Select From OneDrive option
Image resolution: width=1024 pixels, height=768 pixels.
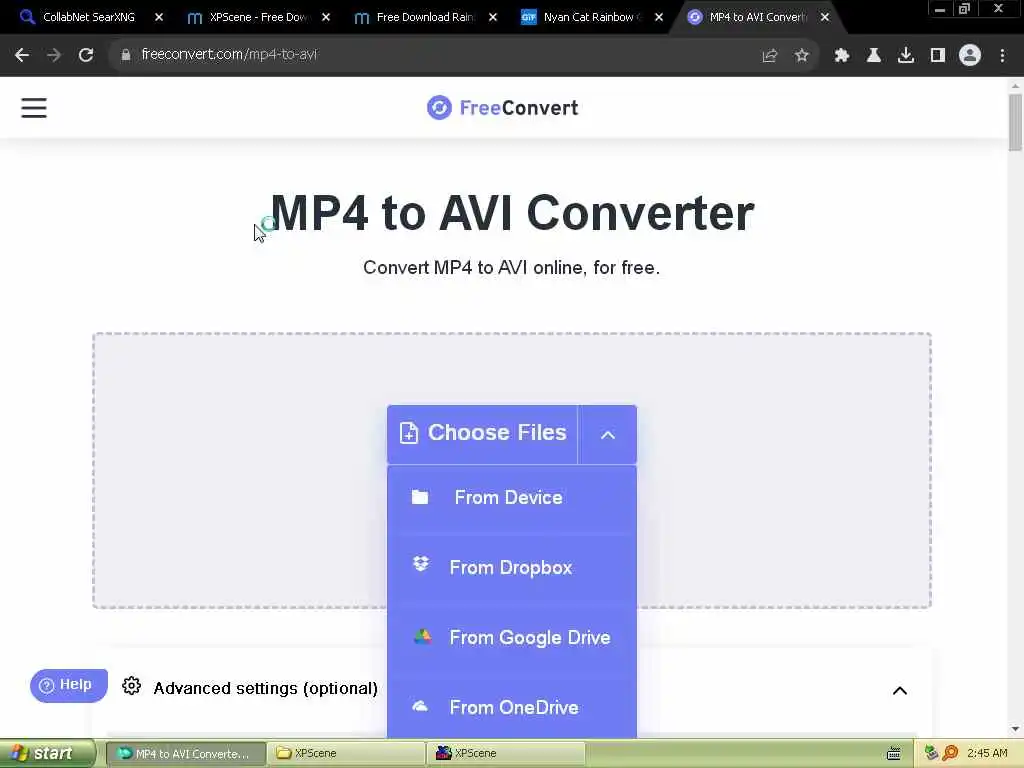point(512,707)
